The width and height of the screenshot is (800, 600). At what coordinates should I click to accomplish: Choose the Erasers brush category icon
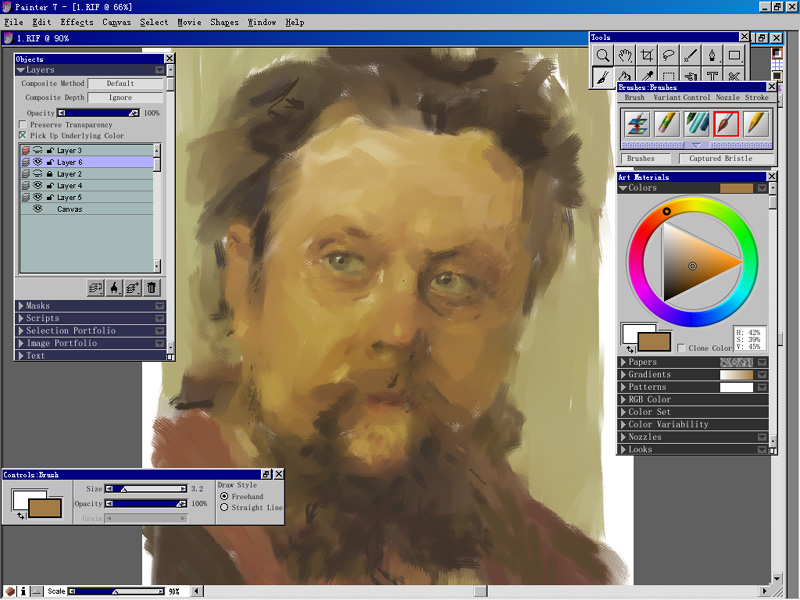667,124
